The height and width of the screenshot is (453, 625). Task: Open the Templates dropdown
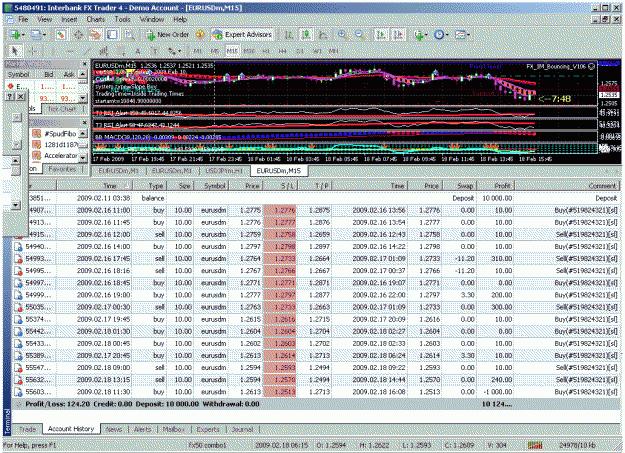point(462,35)
